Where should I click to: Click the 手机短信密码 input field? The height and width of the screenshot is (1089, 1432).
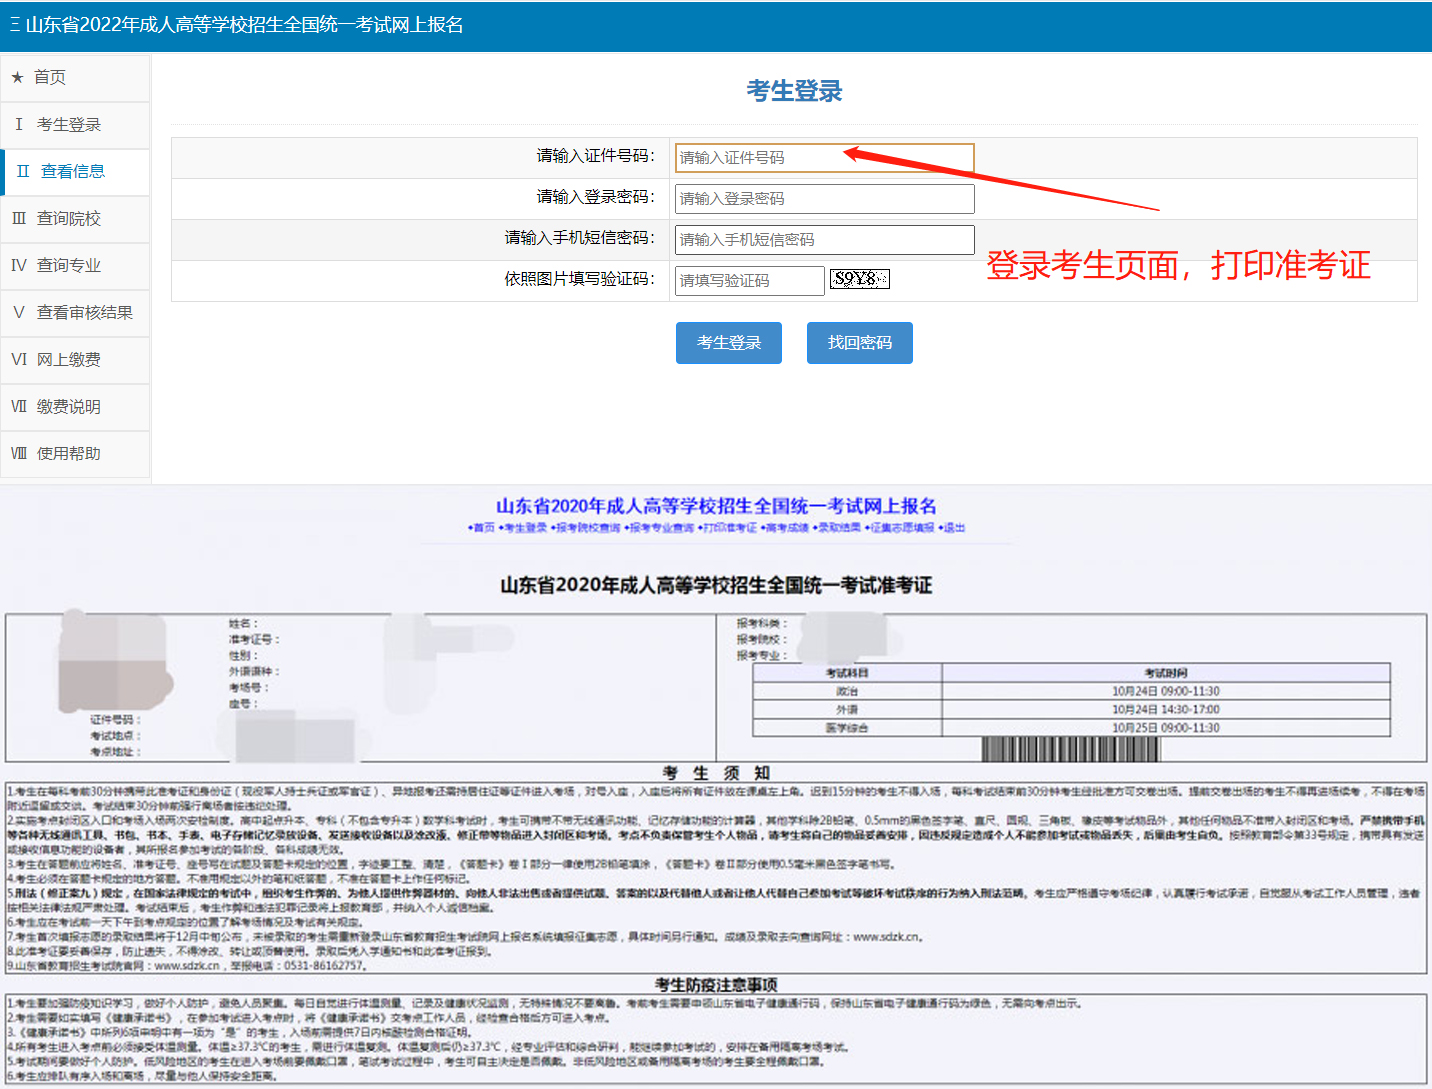coord(824,240)
